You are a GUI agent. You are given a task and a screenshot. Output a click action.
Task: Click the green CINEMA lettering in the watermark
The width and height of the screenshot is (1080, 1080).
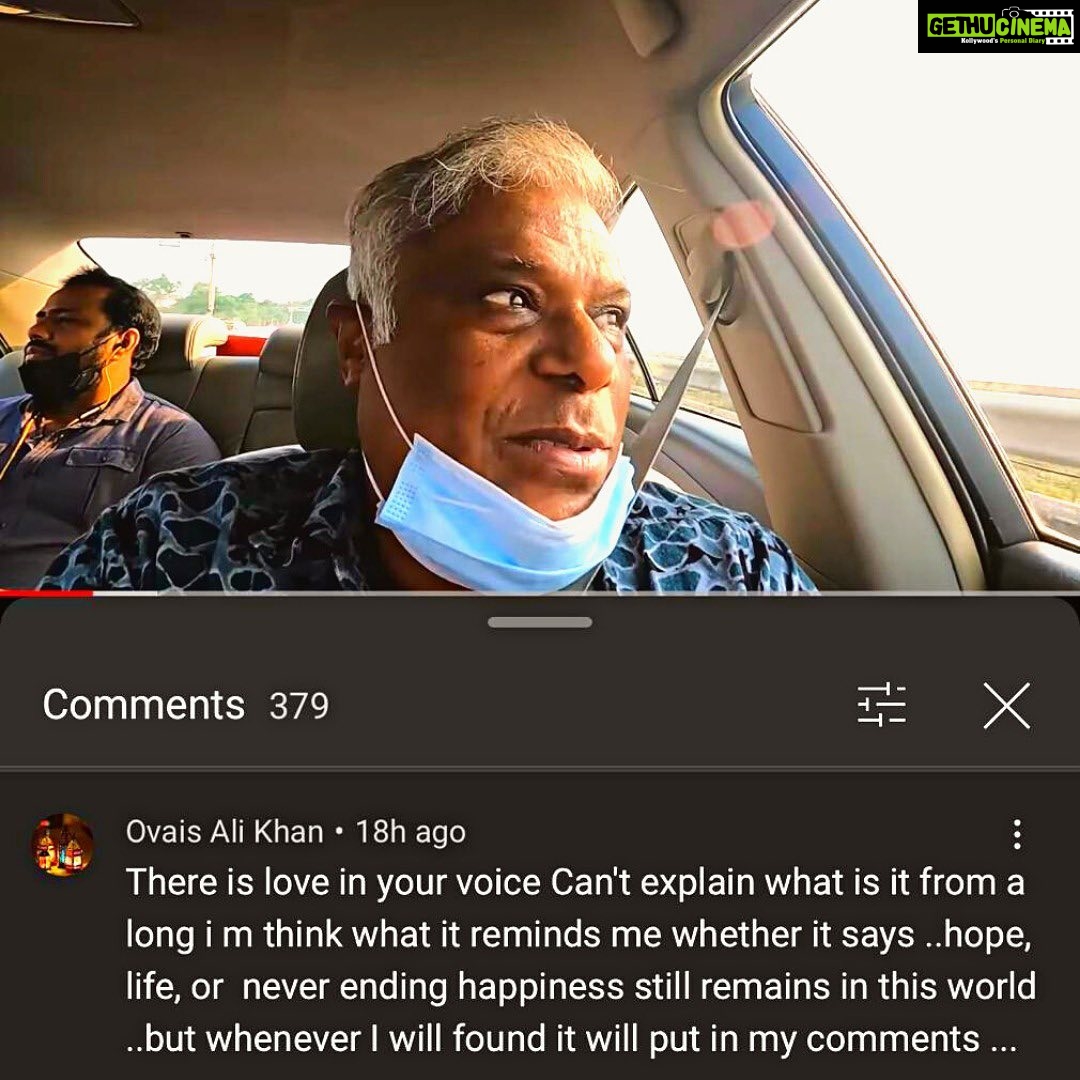(1036, 27)
